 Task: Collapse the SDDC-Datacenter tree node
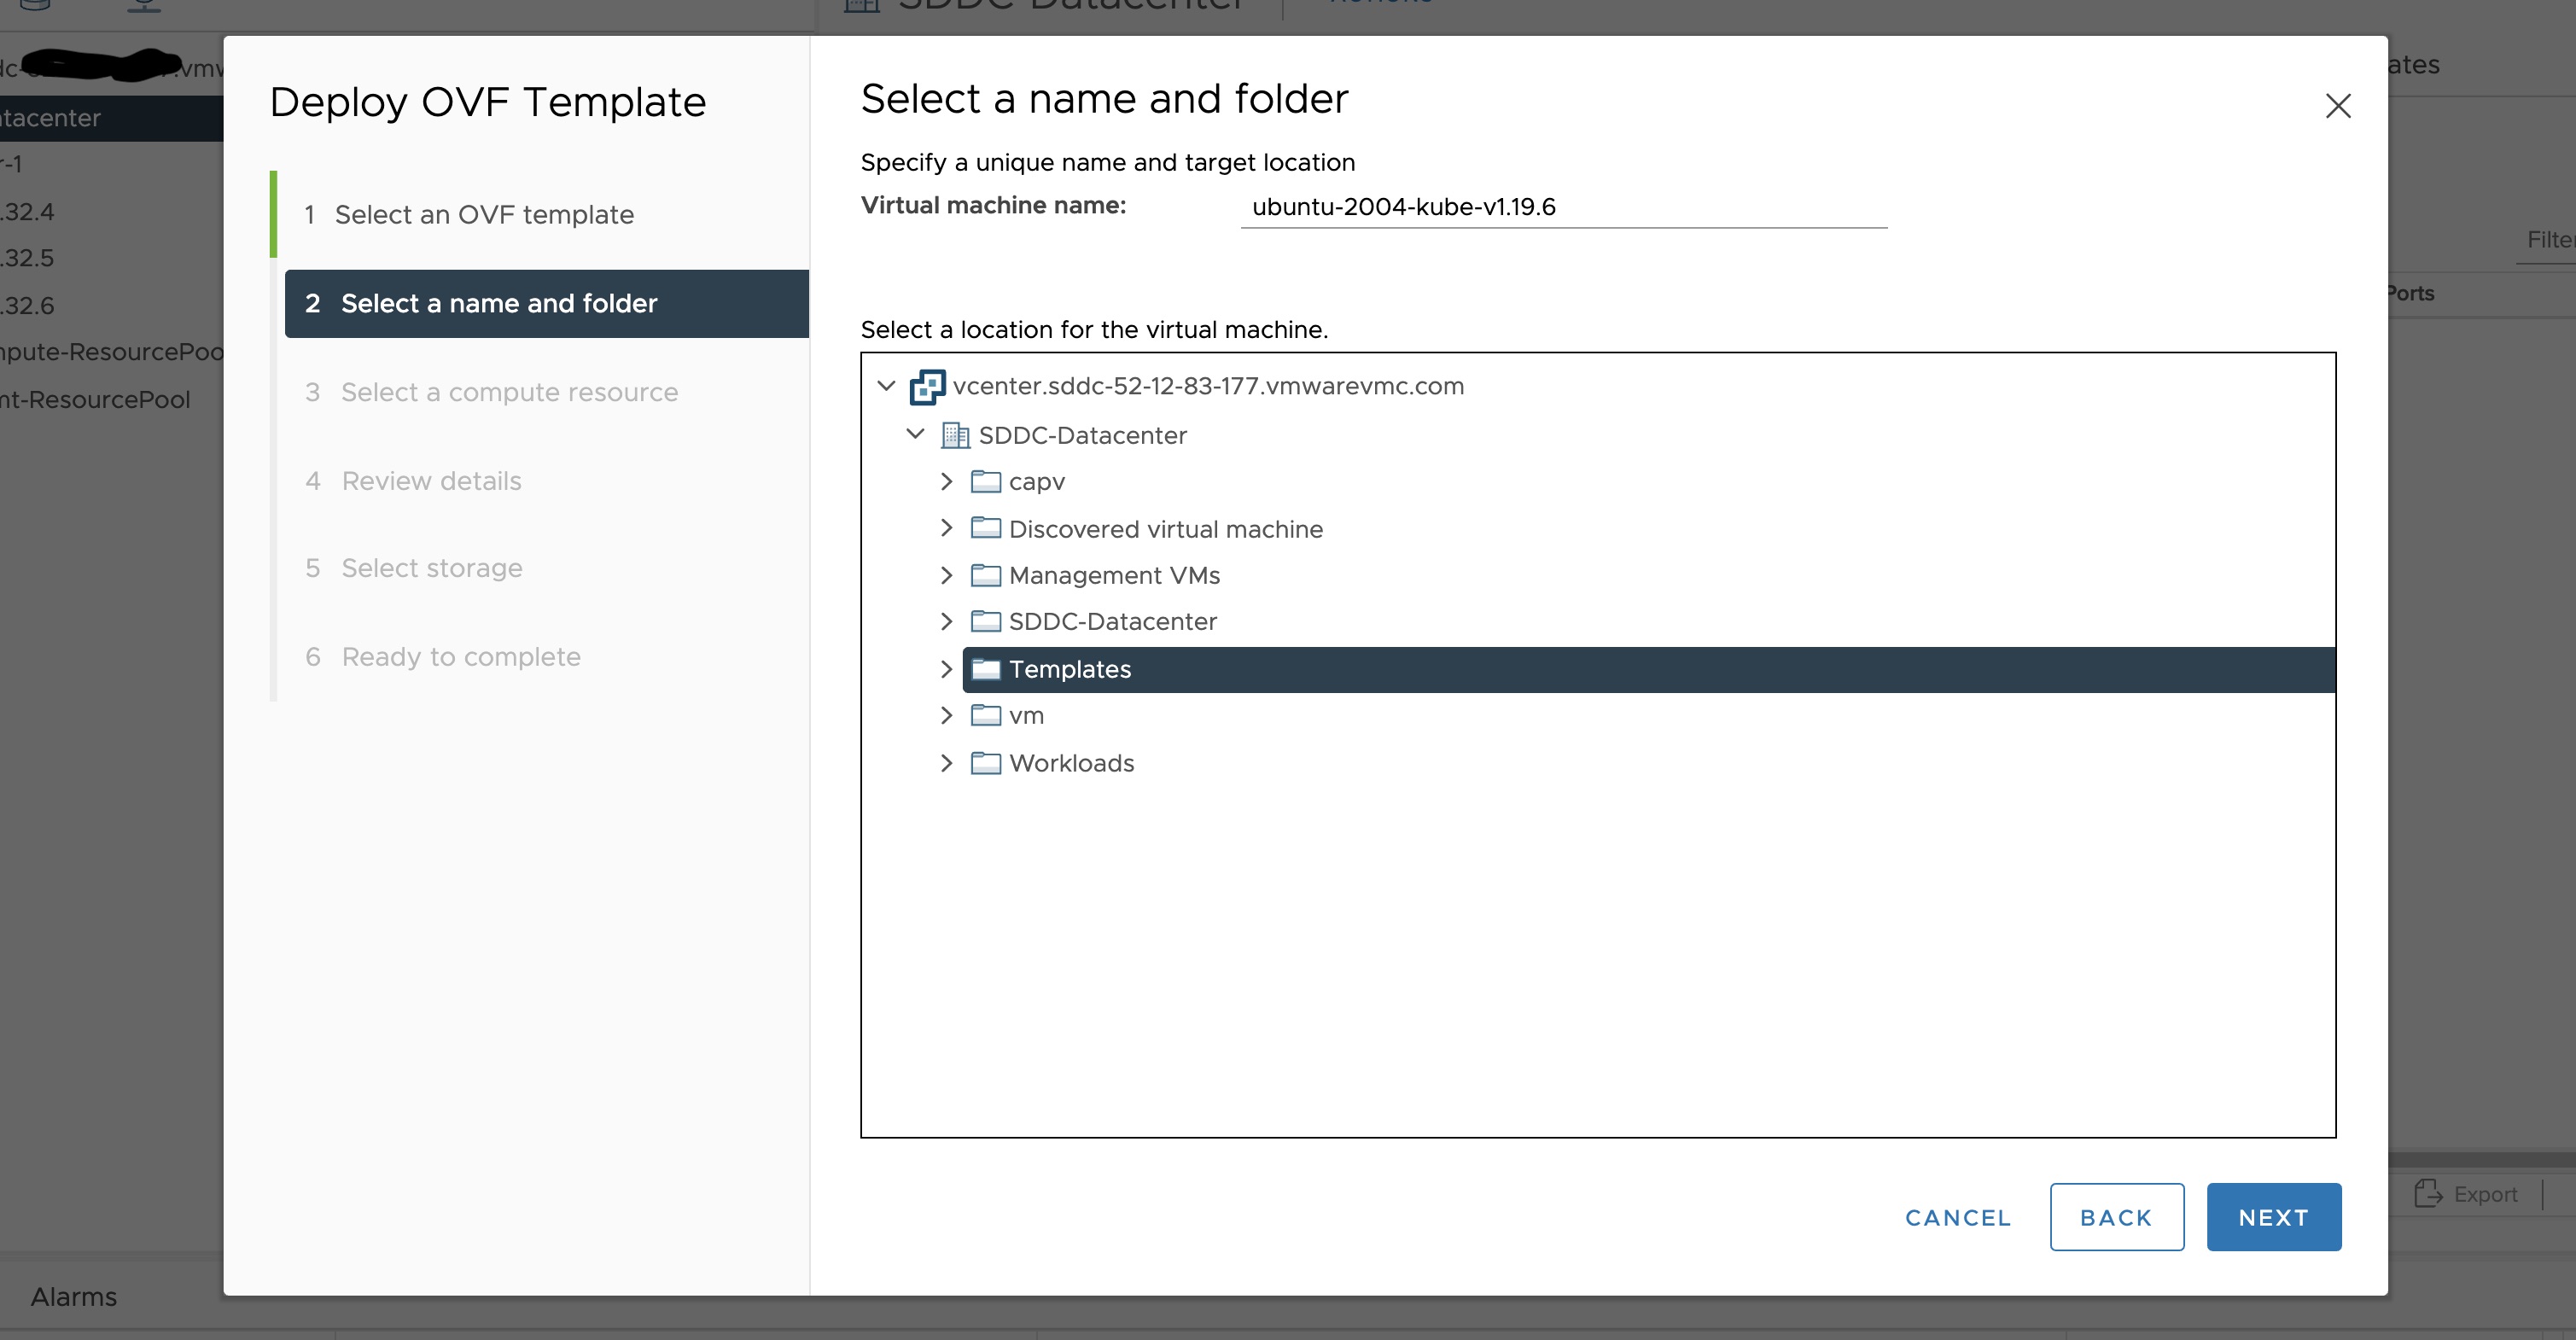(x=915, y=434)
